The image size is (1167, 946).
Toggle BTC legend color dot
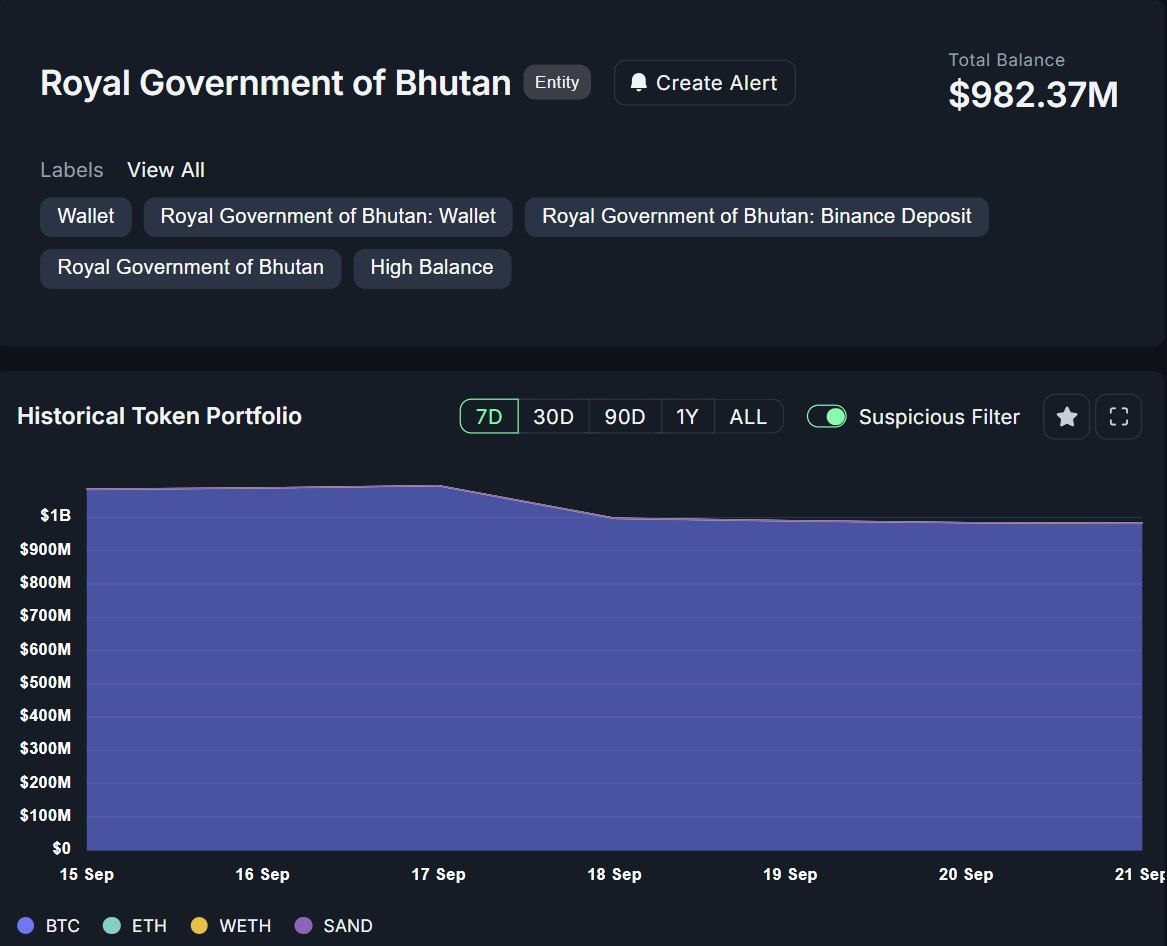[27, 926]
